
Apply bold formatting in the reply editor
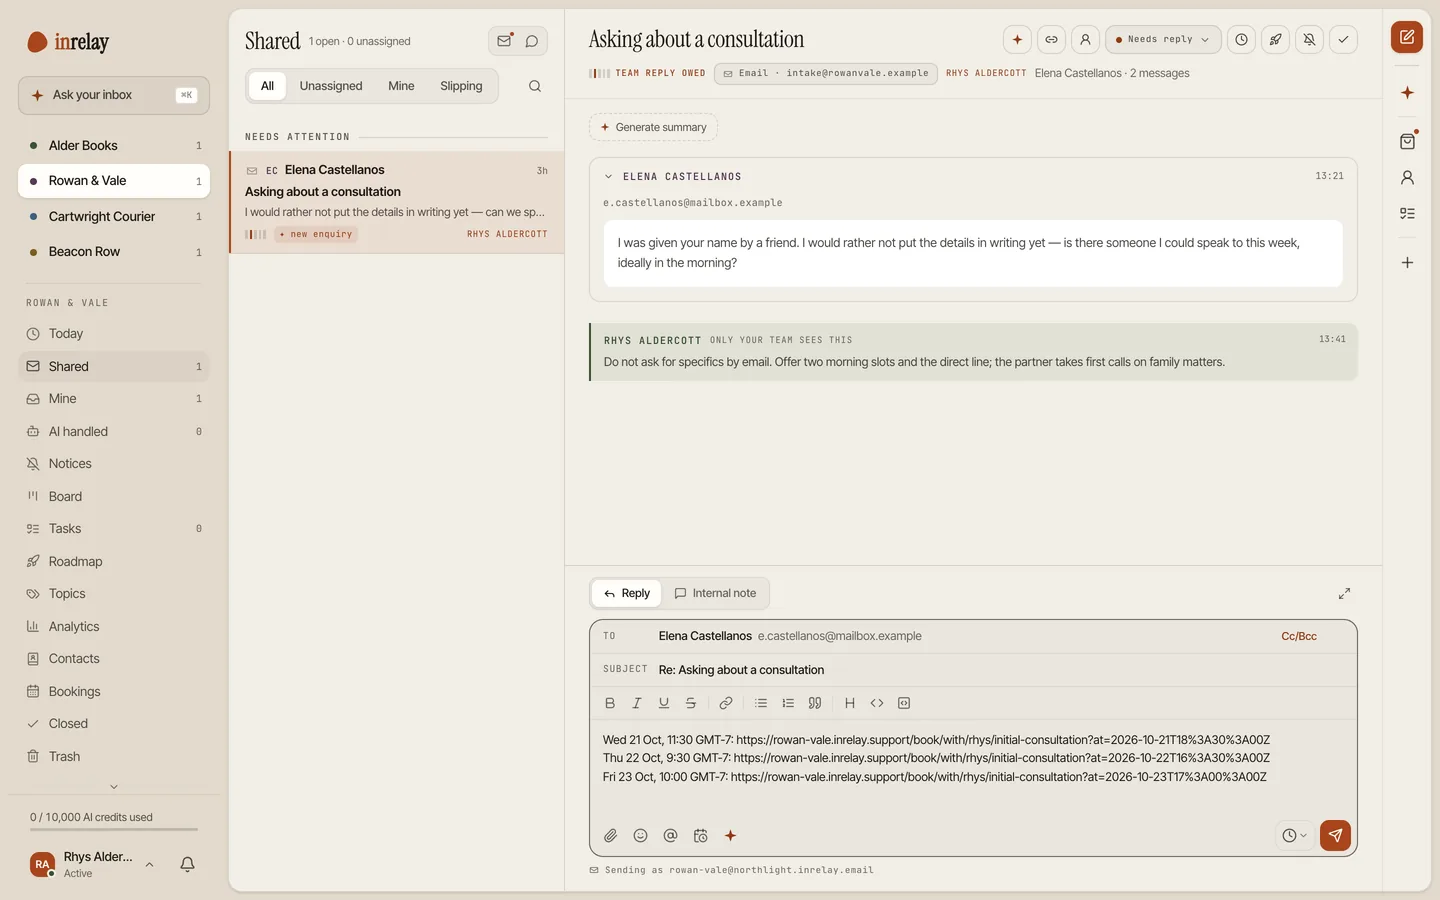coord(610,703)
